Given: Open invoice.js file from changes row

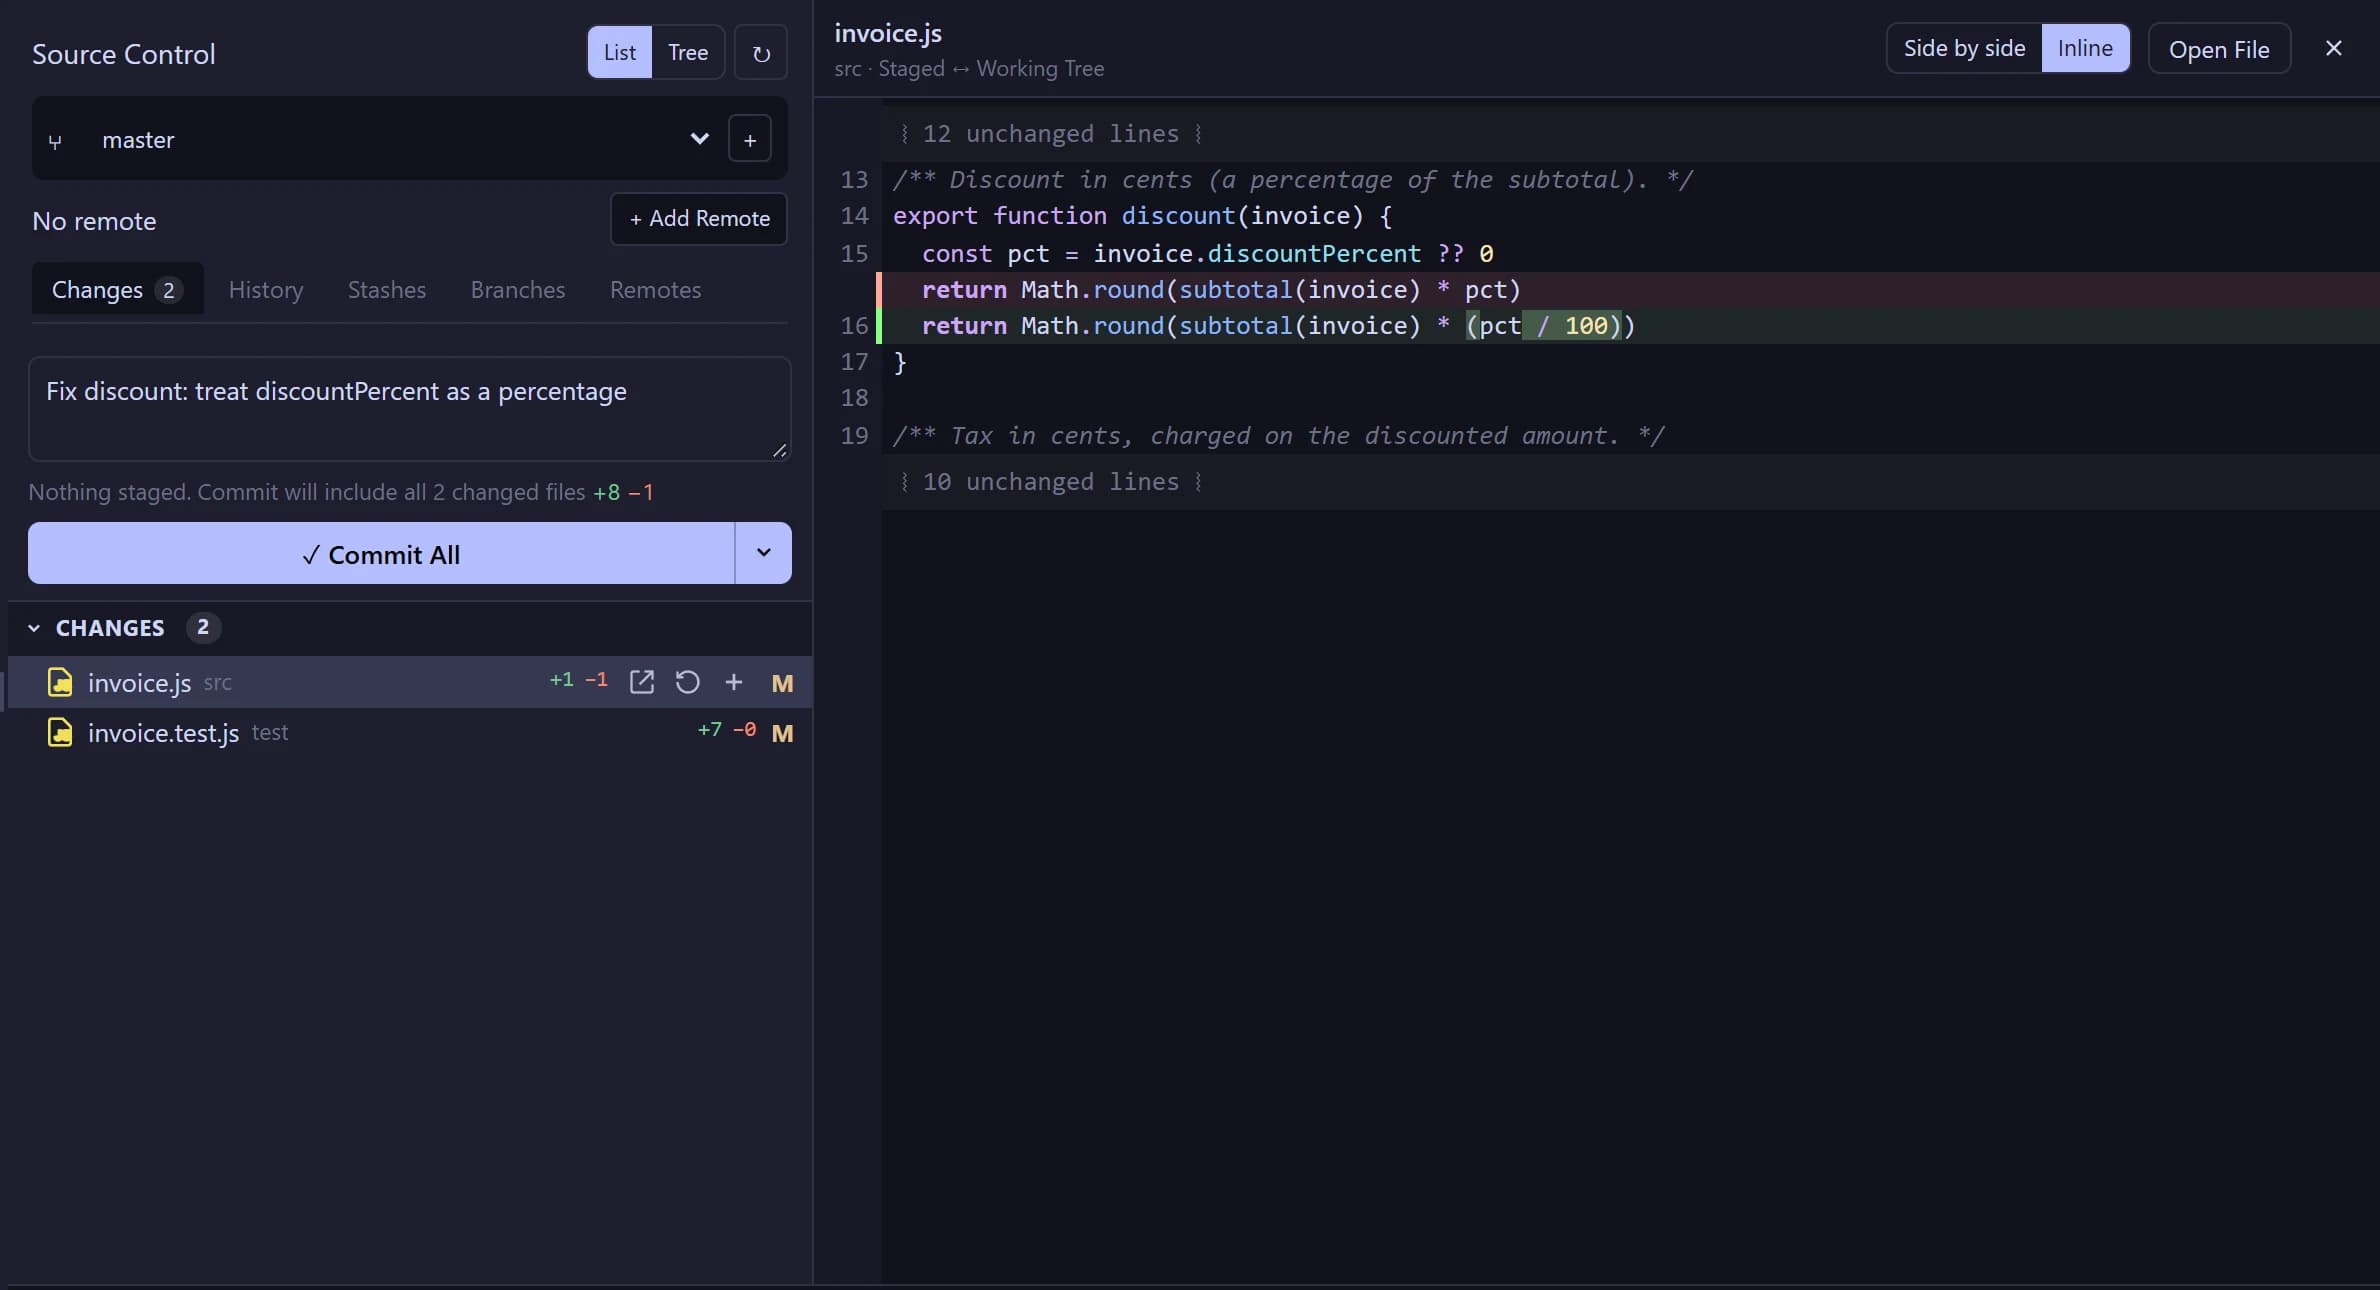Looking at the screenshot, I should tap(641, 682).
